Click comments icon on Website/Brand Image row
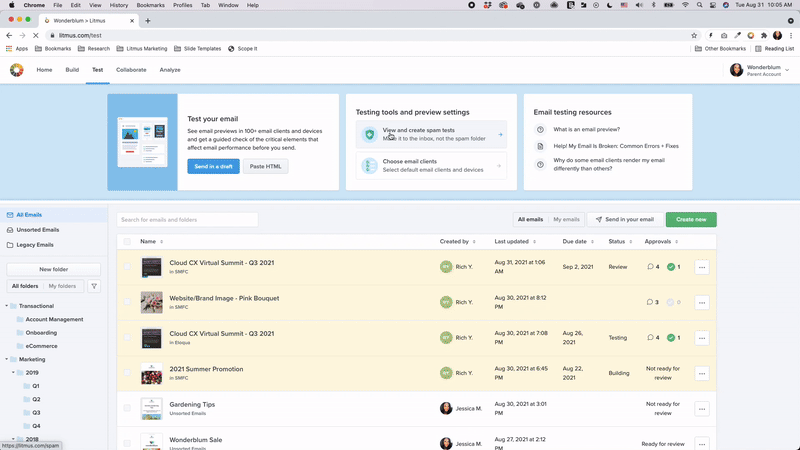This screenshot has height=450, width=800. tap(649, 302)
